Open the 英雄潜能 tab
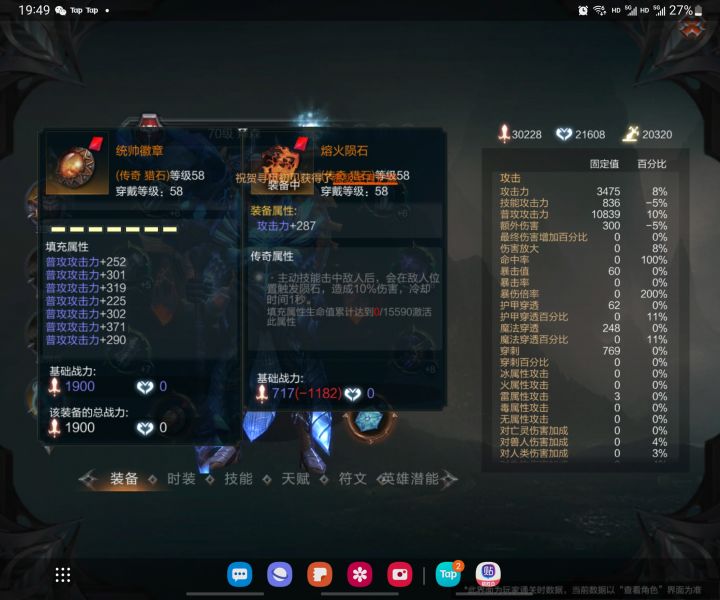The height and width of the screenshot is (600, 720). (411, 479)
